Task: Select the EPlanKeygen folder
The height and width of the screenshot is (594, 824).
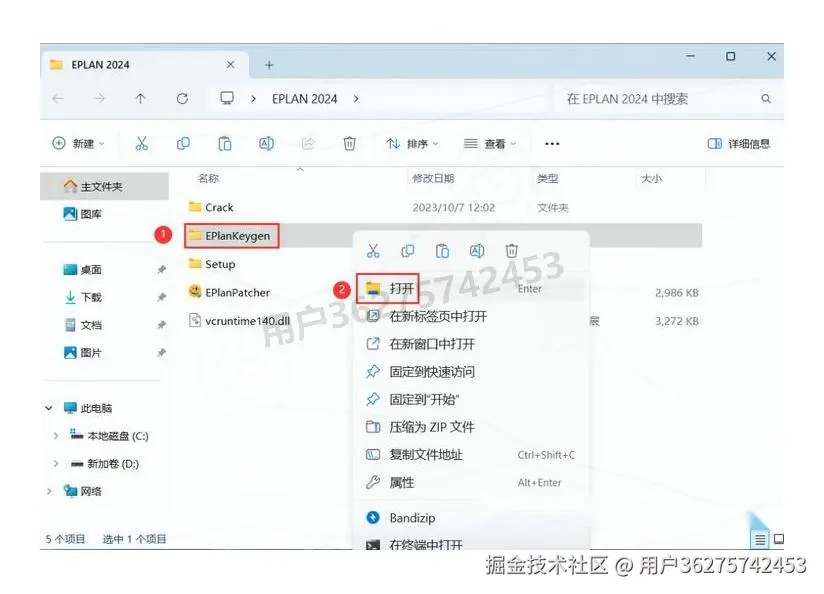Action: pos(230,235)
